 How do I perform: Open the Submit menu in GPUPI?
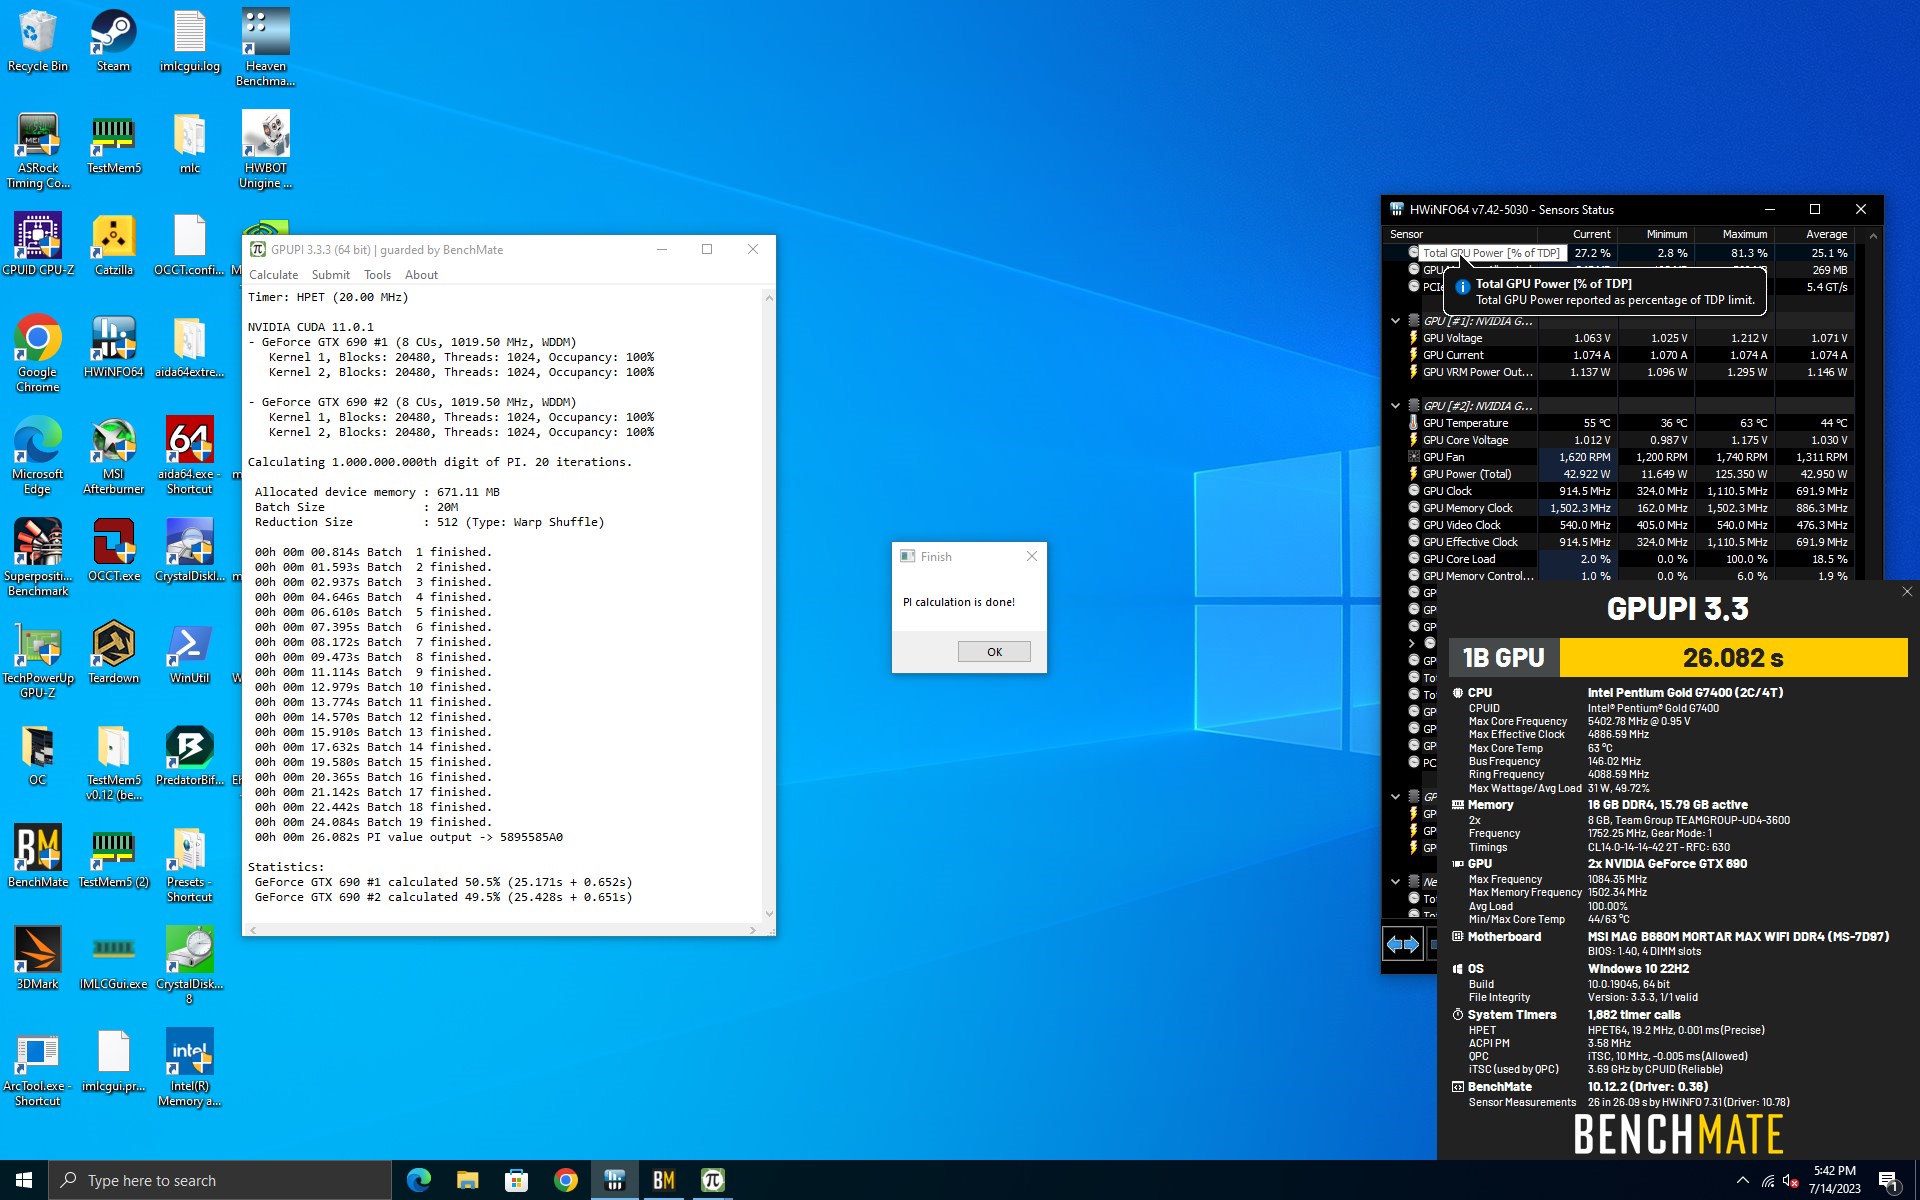330,275
